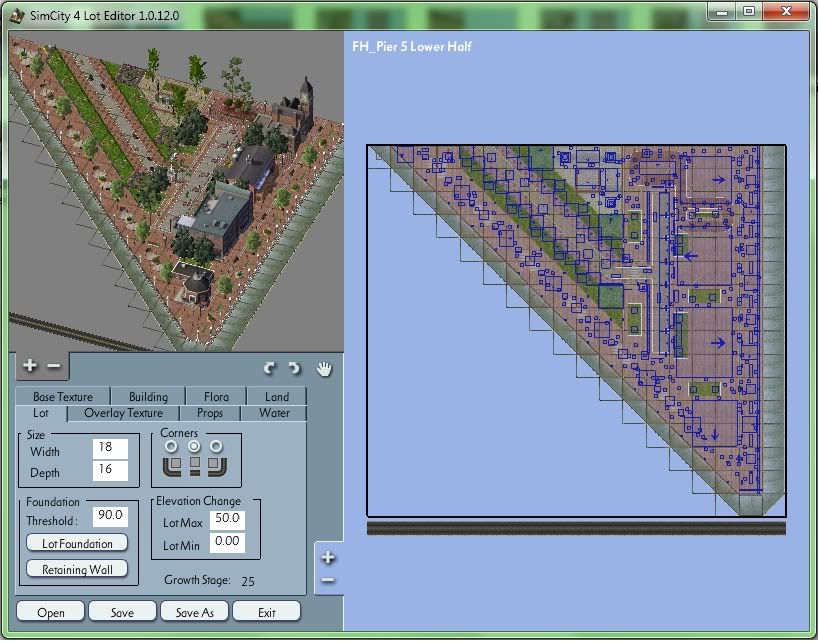Zoom out the 3D preview with minus
The height and width of the screenshot is (642, 819).
click(x=54, y=366)
